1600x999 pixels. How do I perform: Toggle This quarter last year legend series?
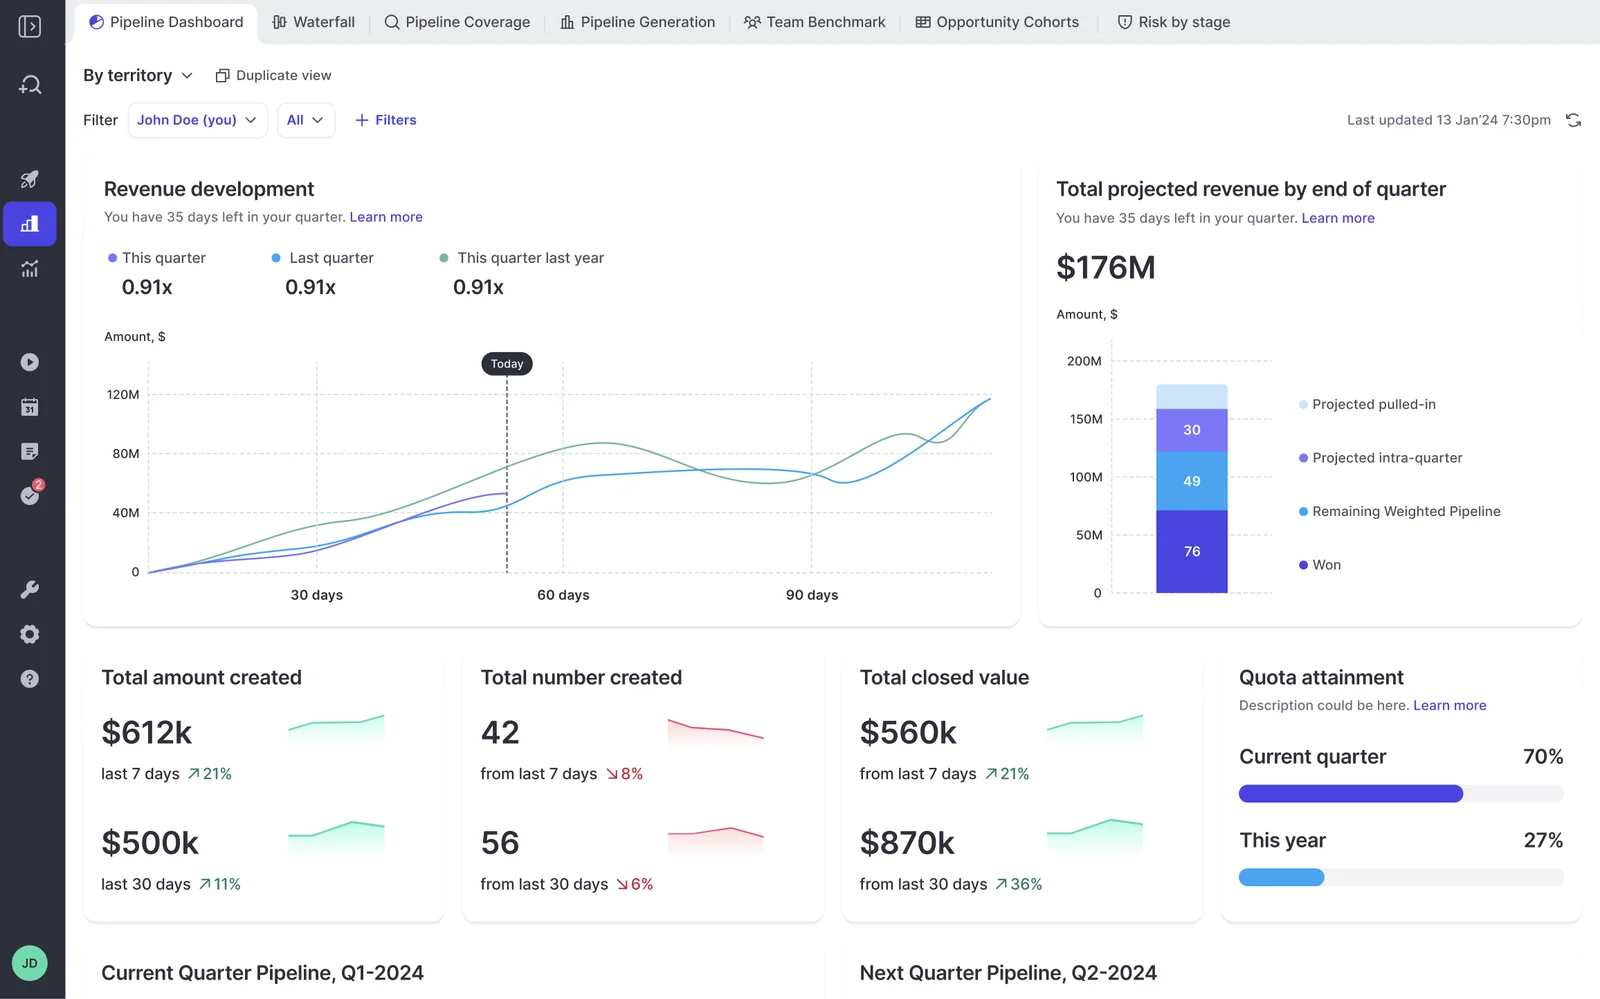point(521,258)
